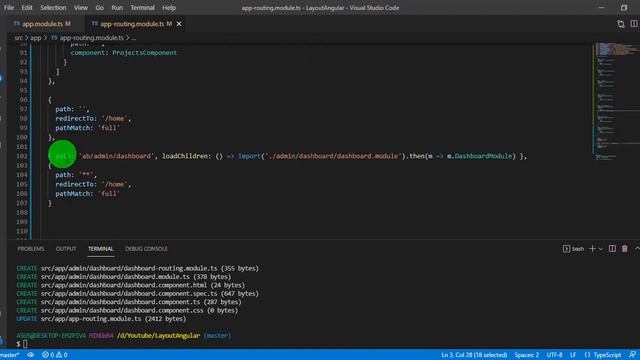Click pathMatch 'full' on line 99
The width and height of the screenshot is (640, 360).
point(87,128)
